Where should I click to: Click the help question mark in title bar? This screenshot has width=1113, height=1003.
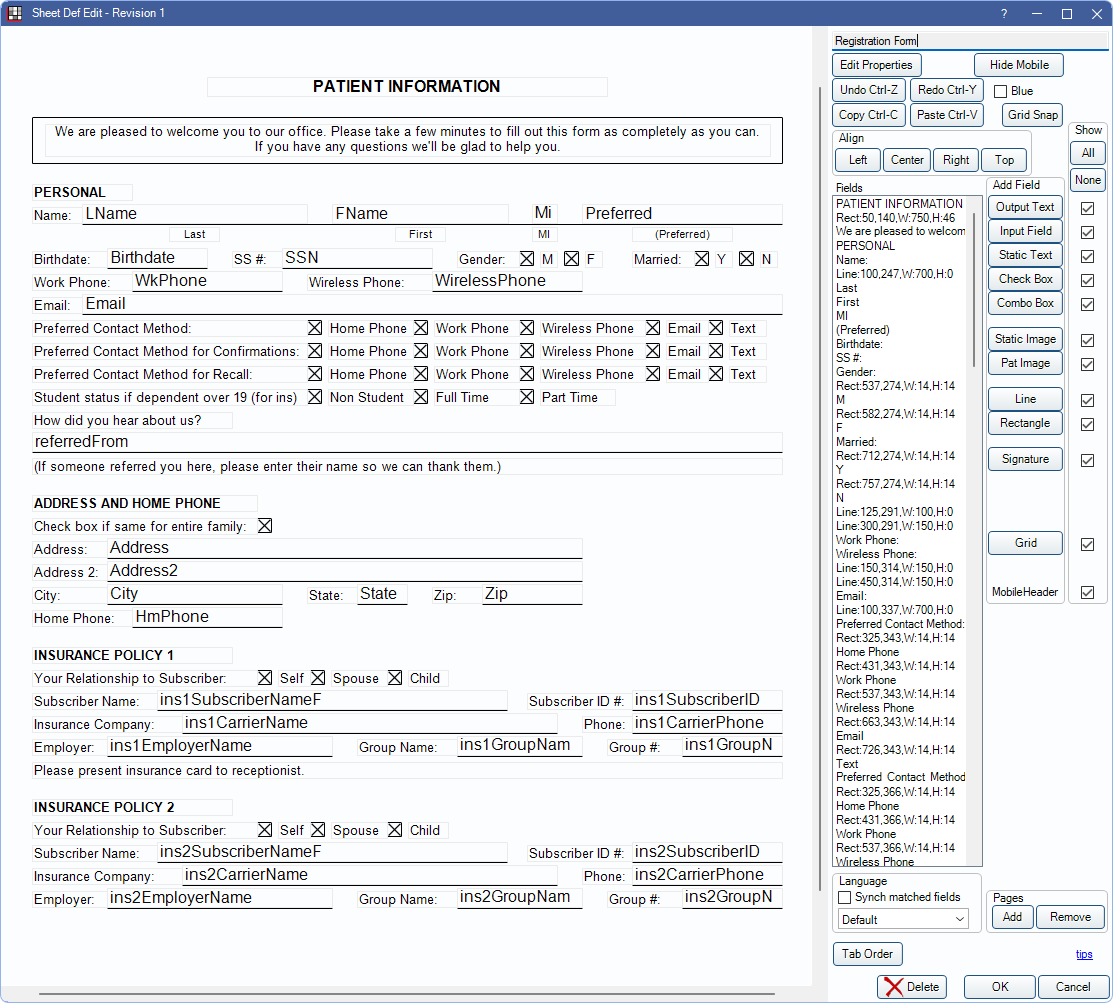click(x=1004, y=13)
